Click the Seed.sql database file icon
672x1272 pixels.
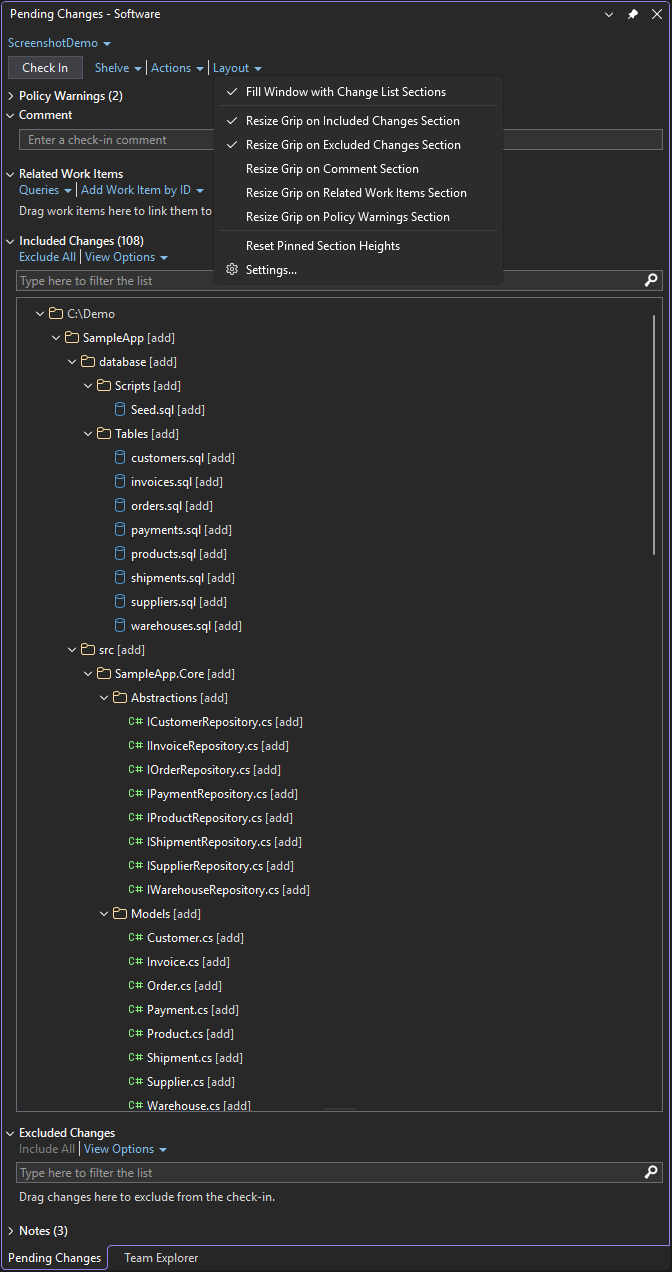pyautogui.click(x=120, y=410)
